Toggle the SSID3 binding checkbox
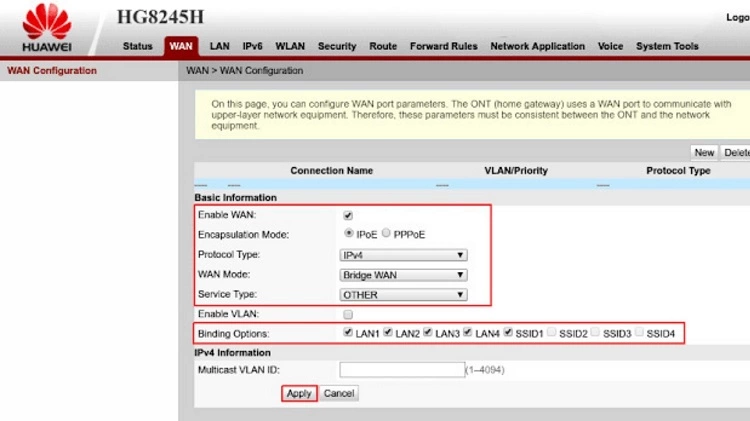The height and width of the screenshot is (421, 750). [595, 332]
